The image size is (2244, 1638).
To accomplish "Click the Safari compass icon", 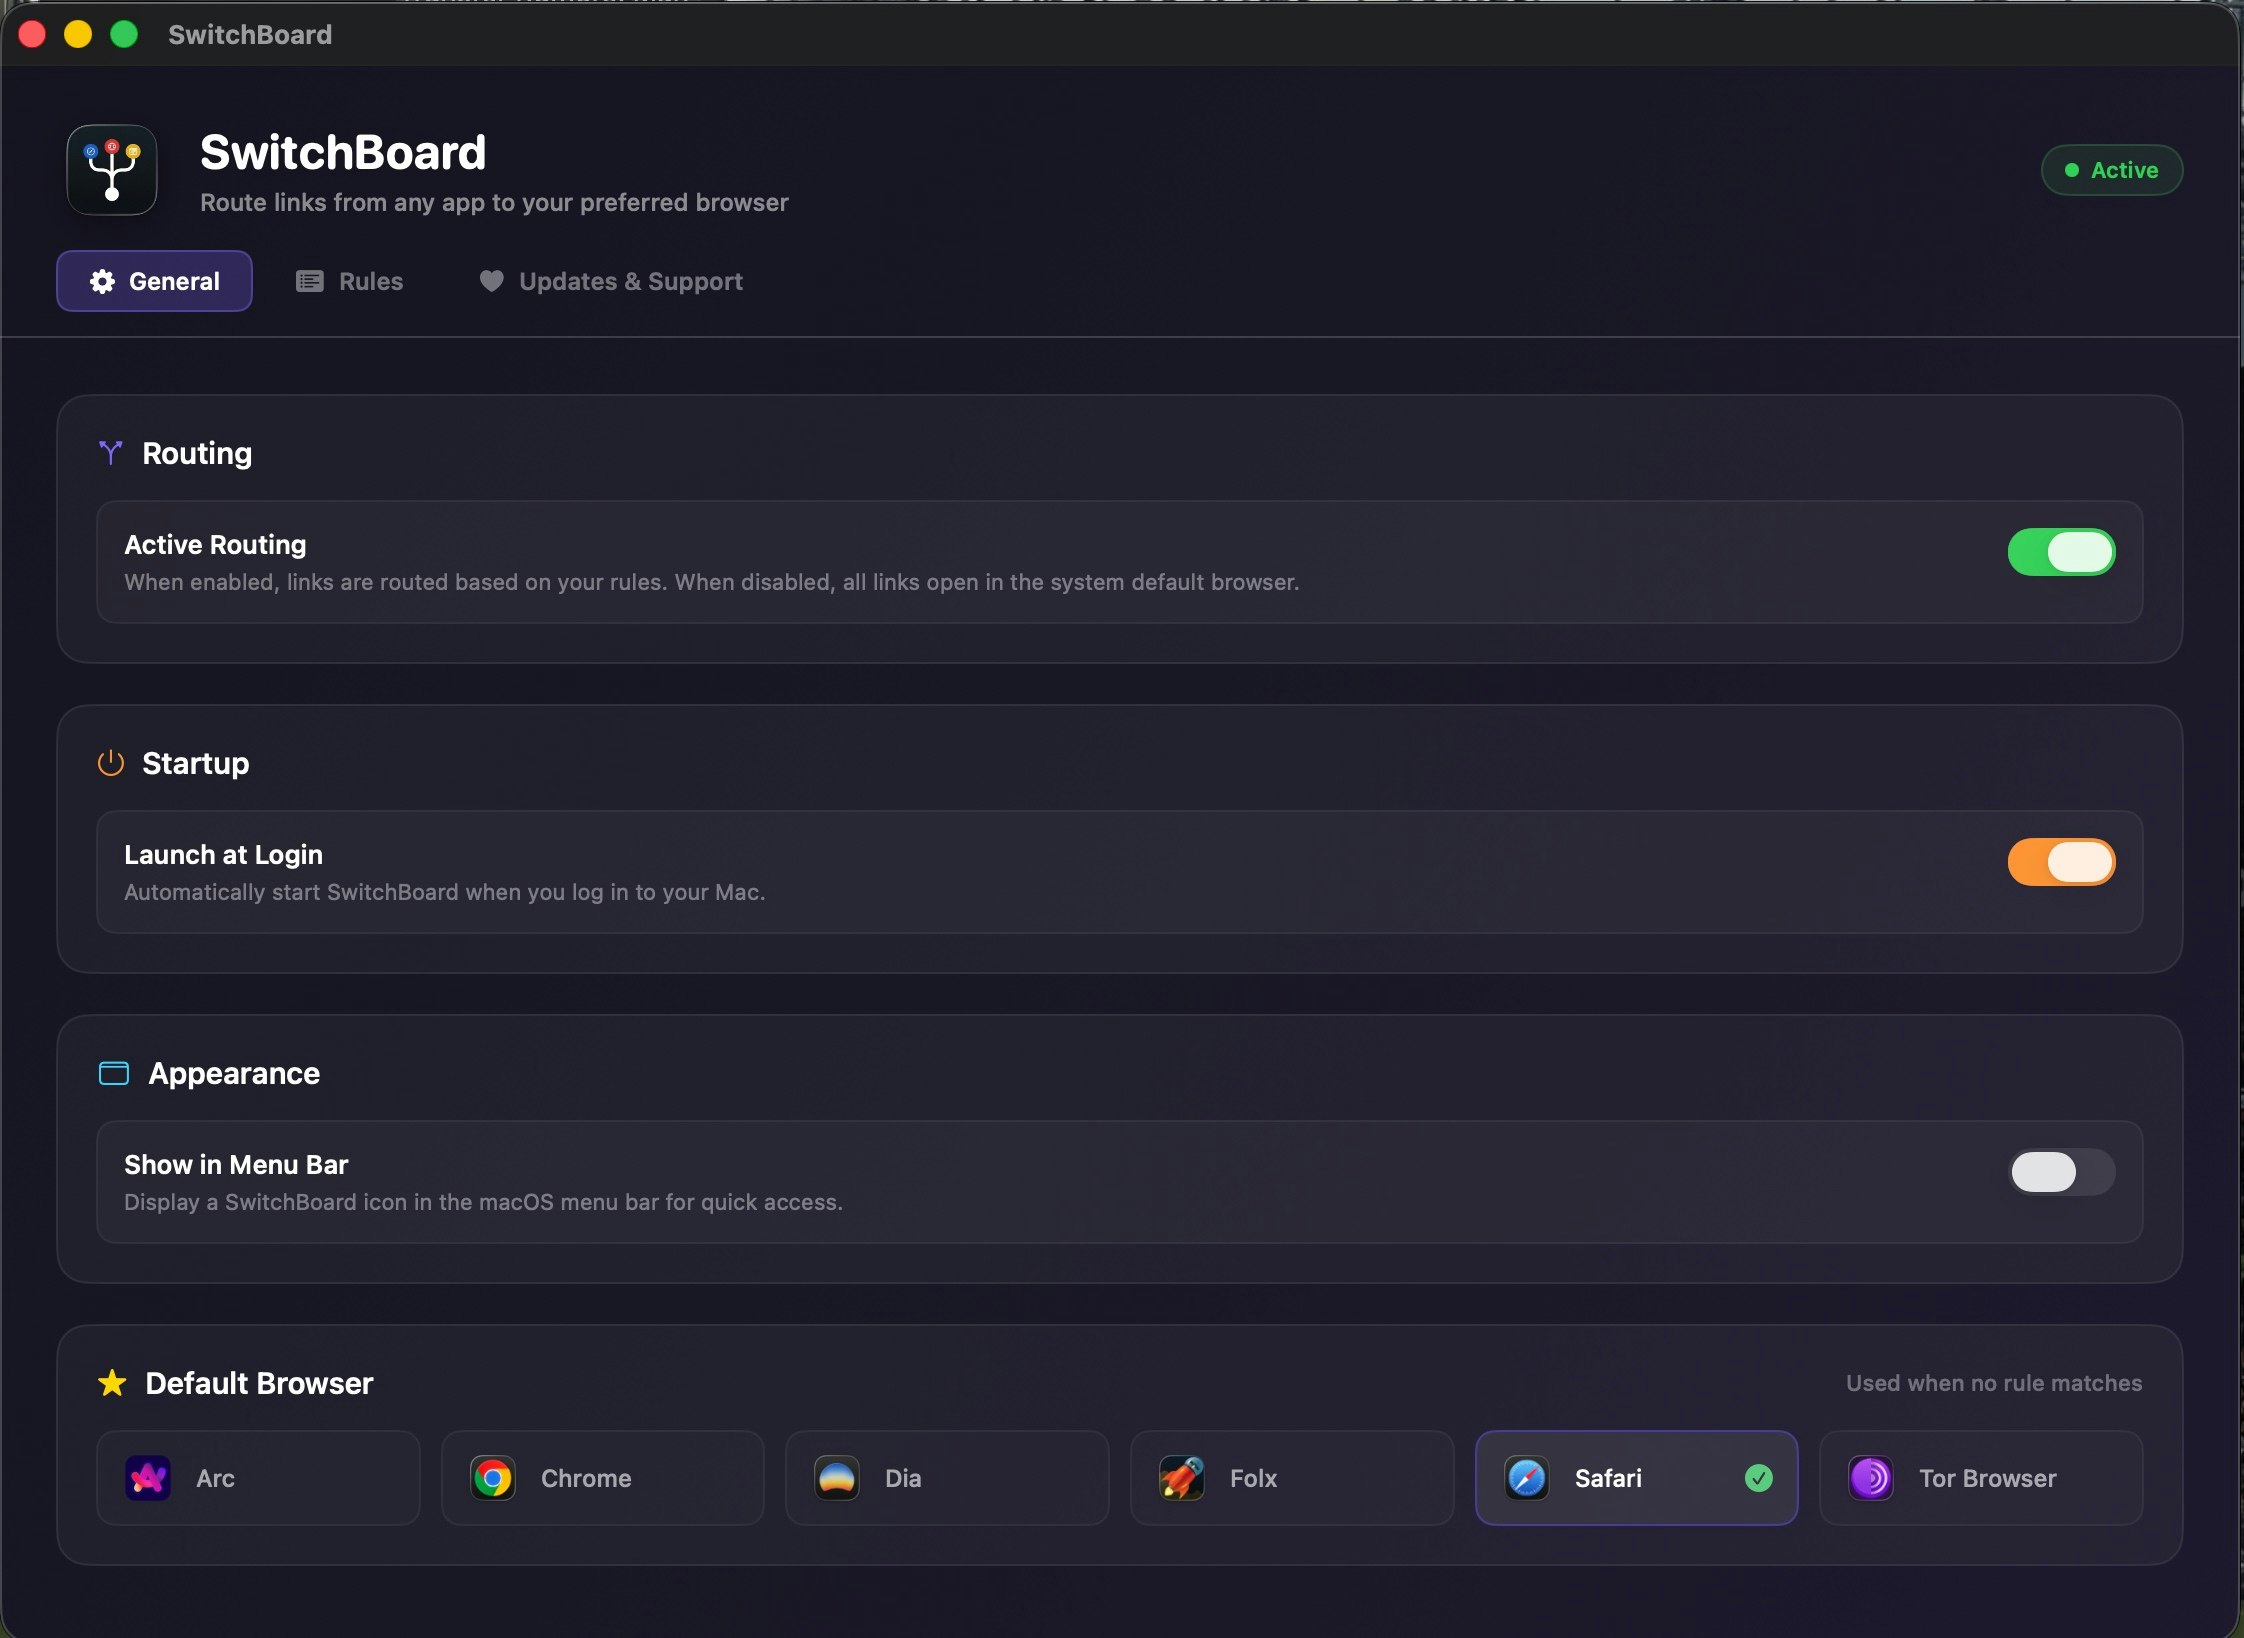I will pos(1526,1477).
